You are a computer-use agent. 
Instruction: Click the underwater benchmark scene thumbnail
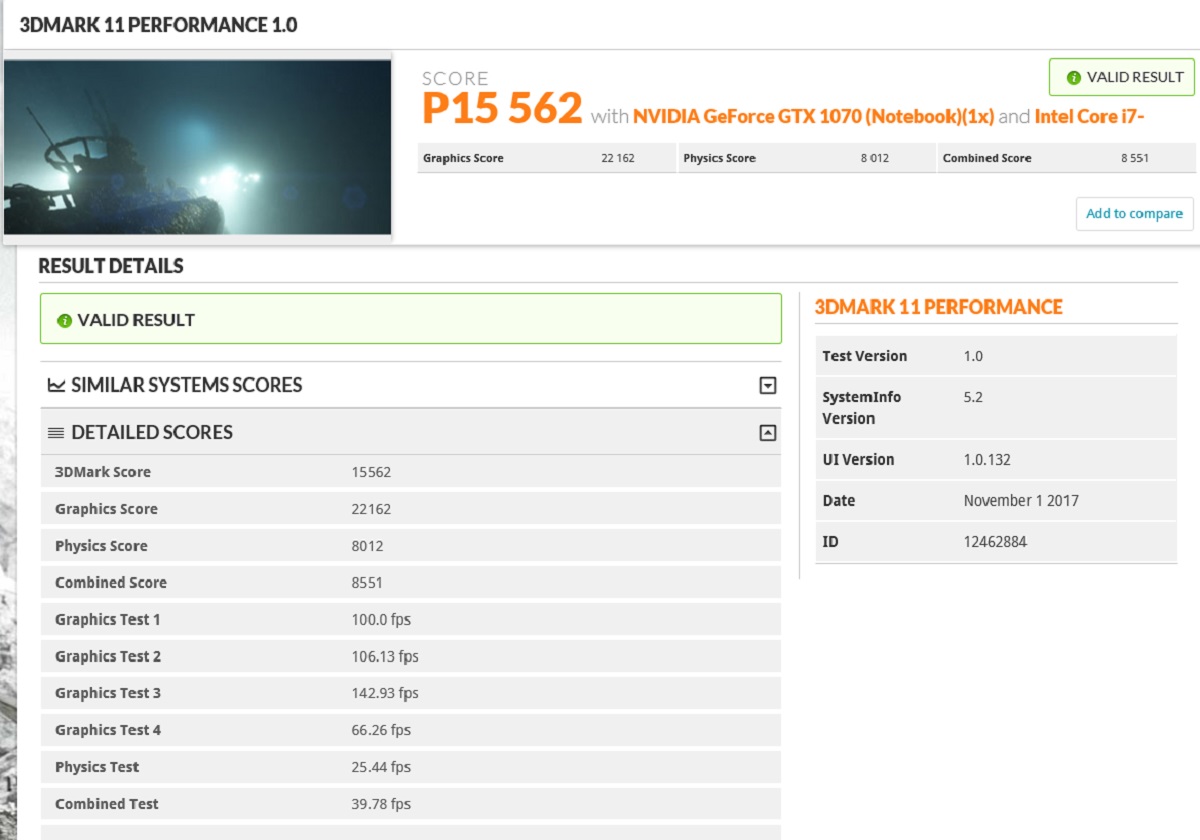(x=197, y=147)
